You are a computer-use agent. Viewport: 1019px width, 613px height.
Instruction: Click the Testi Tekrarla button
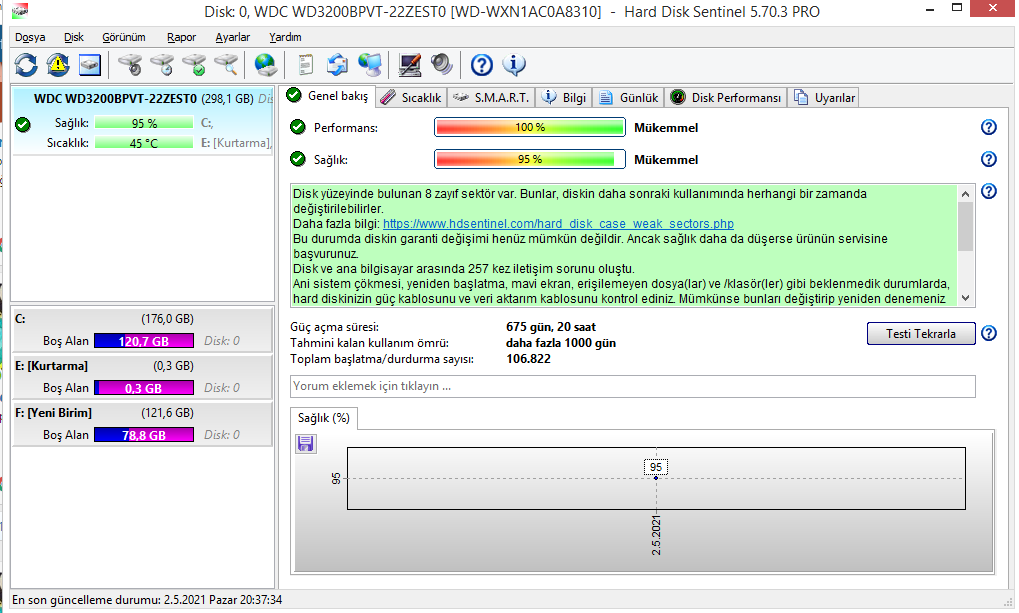(921, 333)
